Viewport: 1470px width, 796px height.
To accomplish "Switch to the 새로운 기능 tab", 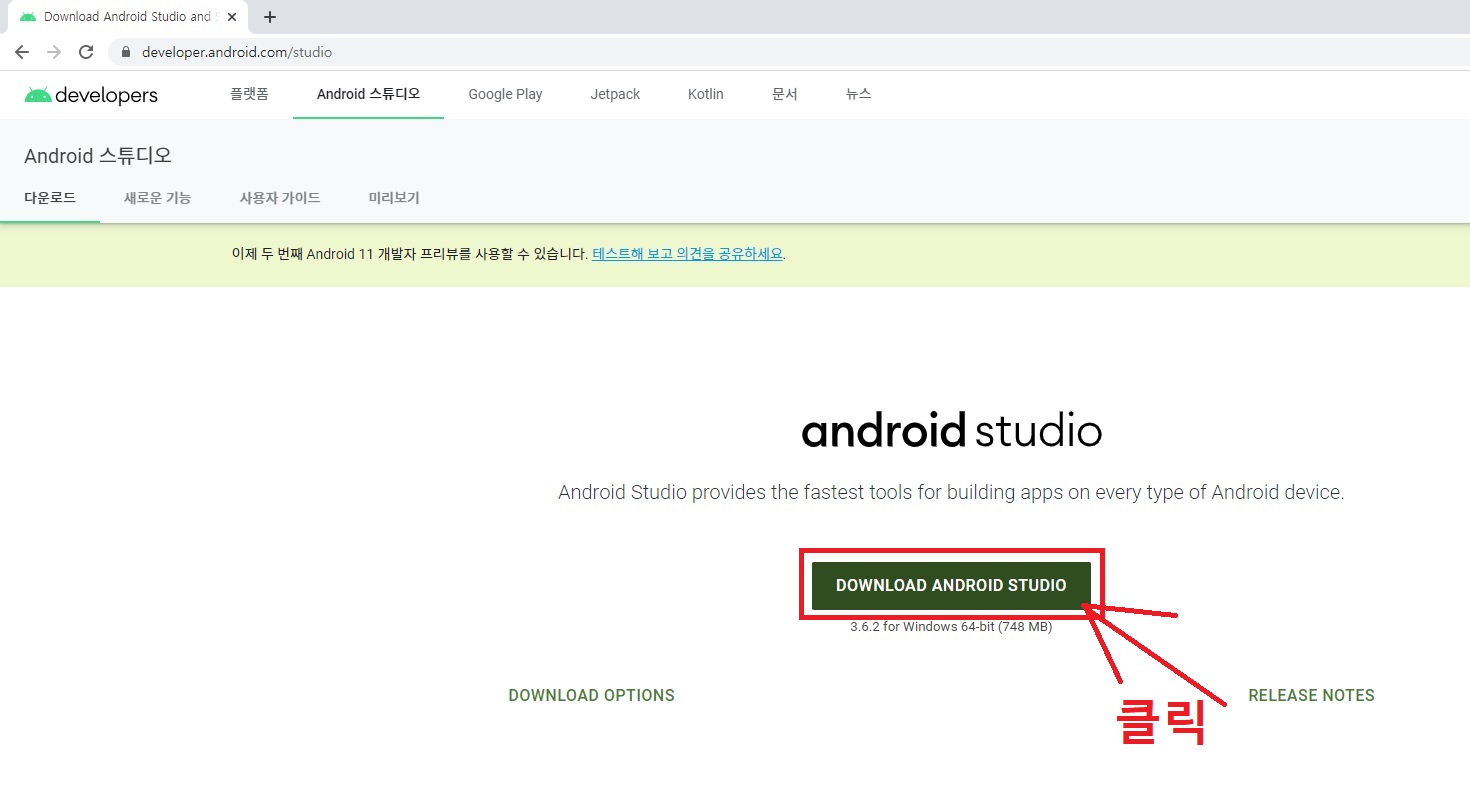I will coord(157,198).
